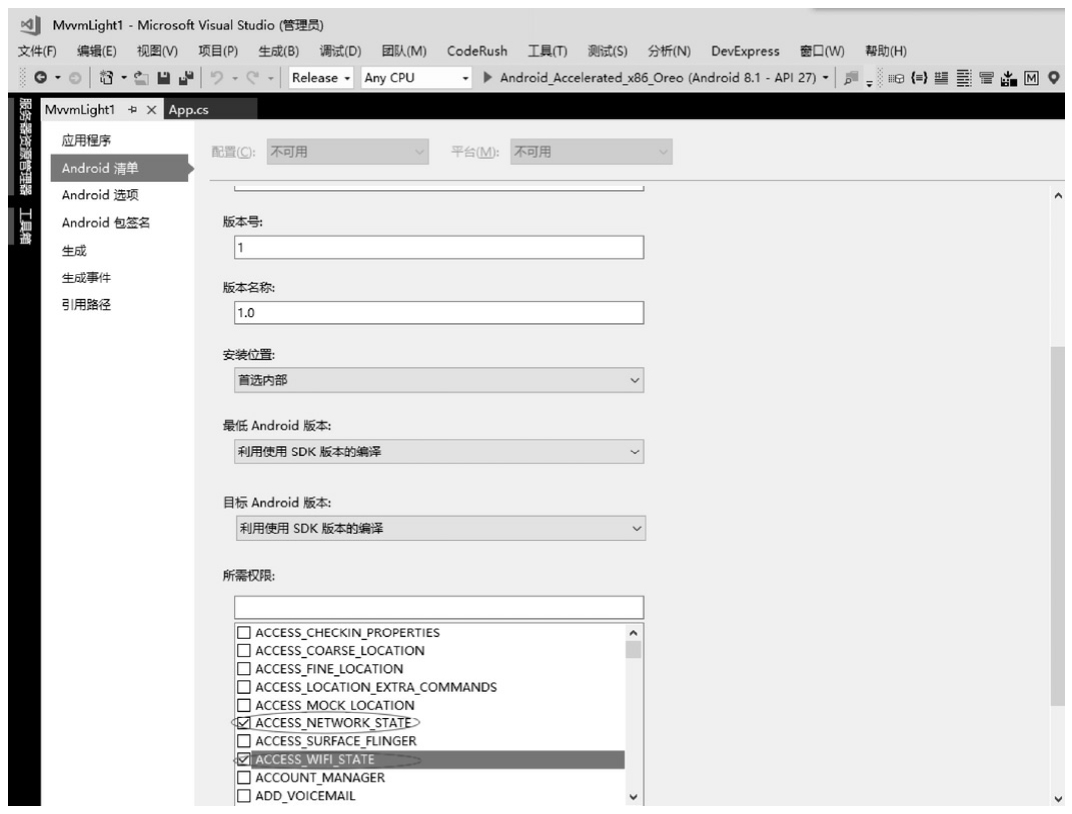The width and height of the screenshot is (1072, 814).
Task: Open the 文件(F) menu
Action: click(37, 51)
